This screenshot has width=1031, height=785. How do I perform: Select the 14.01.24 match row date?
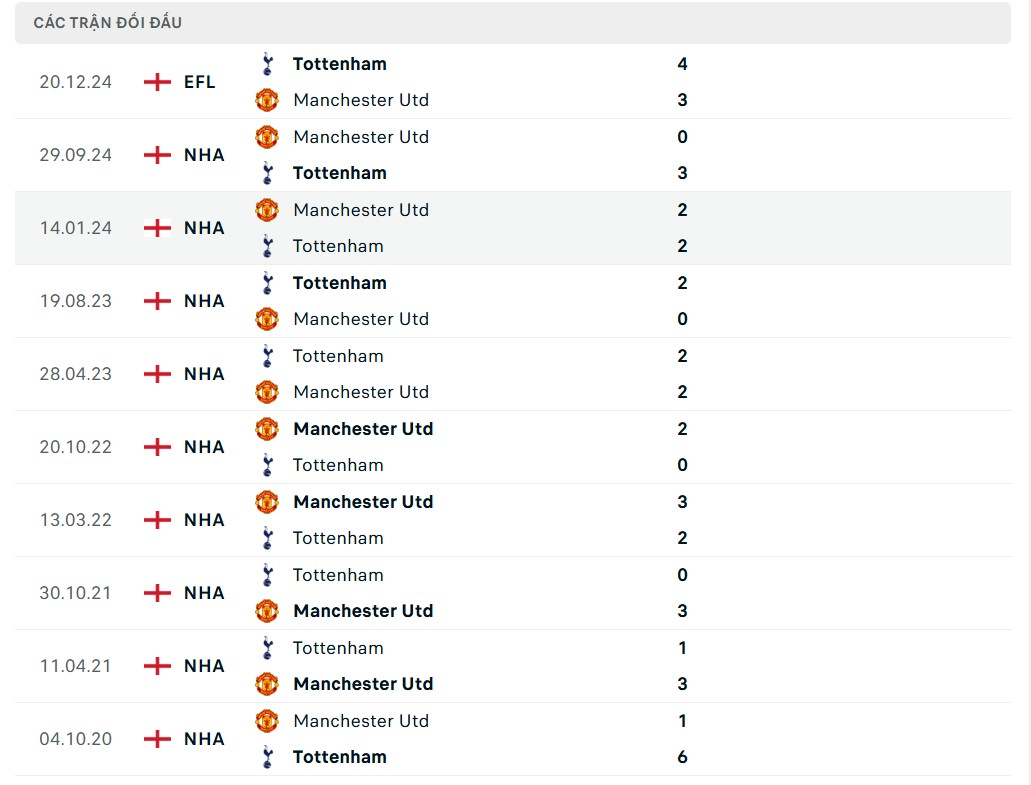[76, 228]
